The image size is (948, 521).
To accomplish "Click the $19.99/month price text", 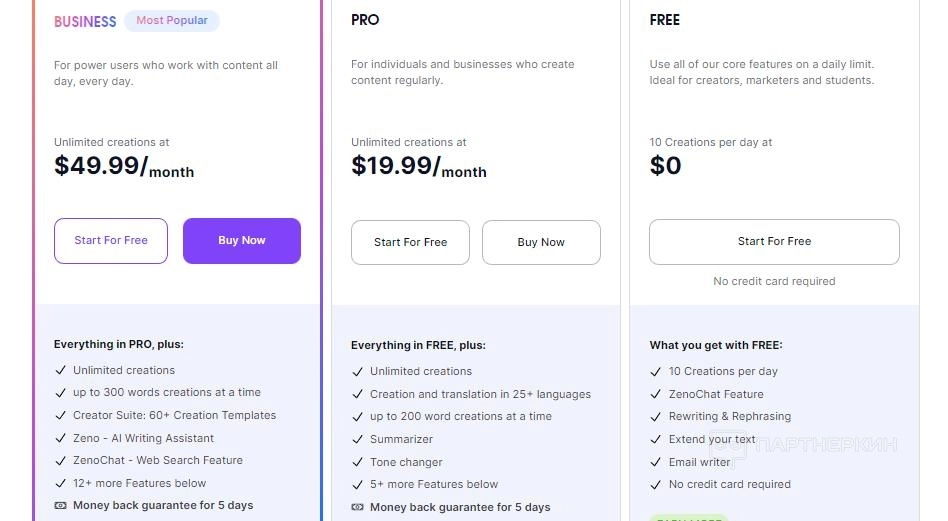I will coord(418,167).
